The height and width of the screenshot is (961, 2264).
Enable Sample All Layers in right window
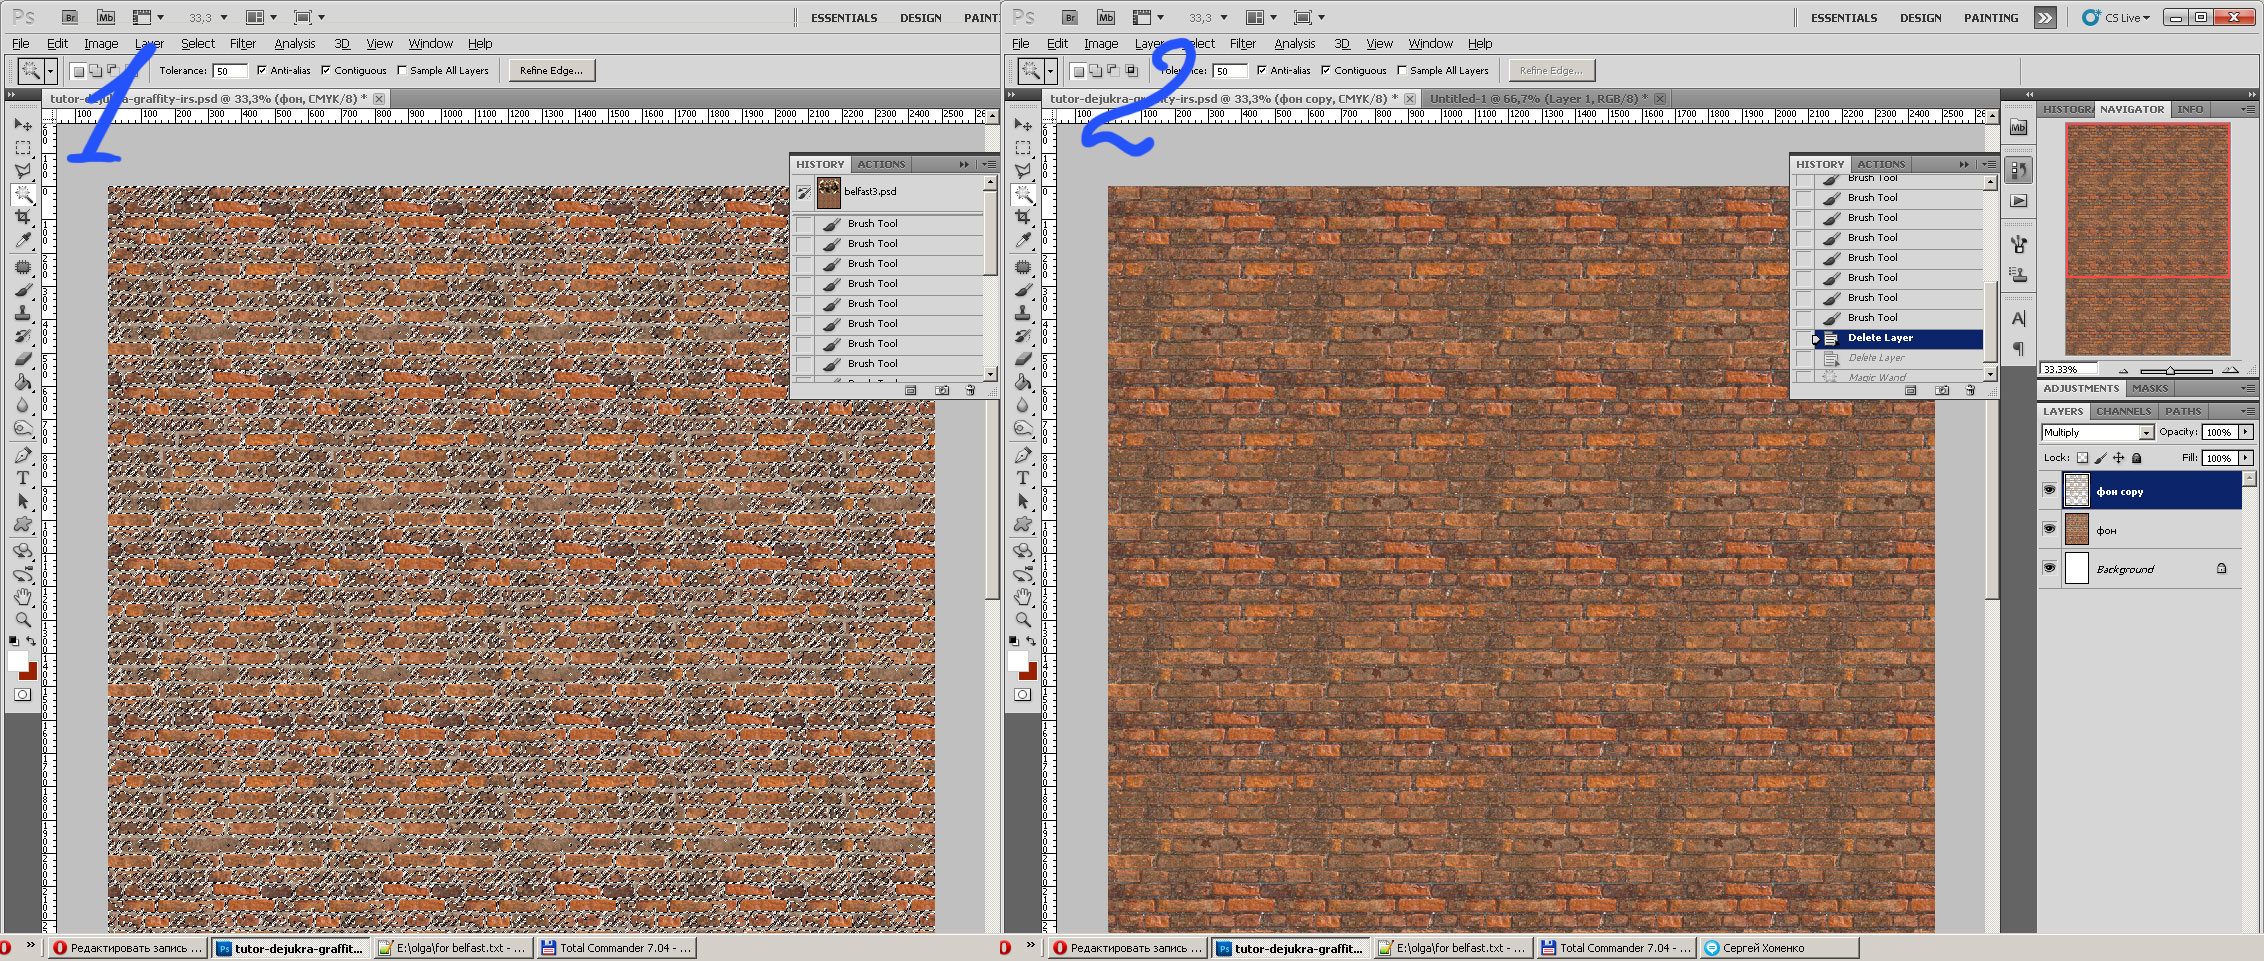[1401, 70]
